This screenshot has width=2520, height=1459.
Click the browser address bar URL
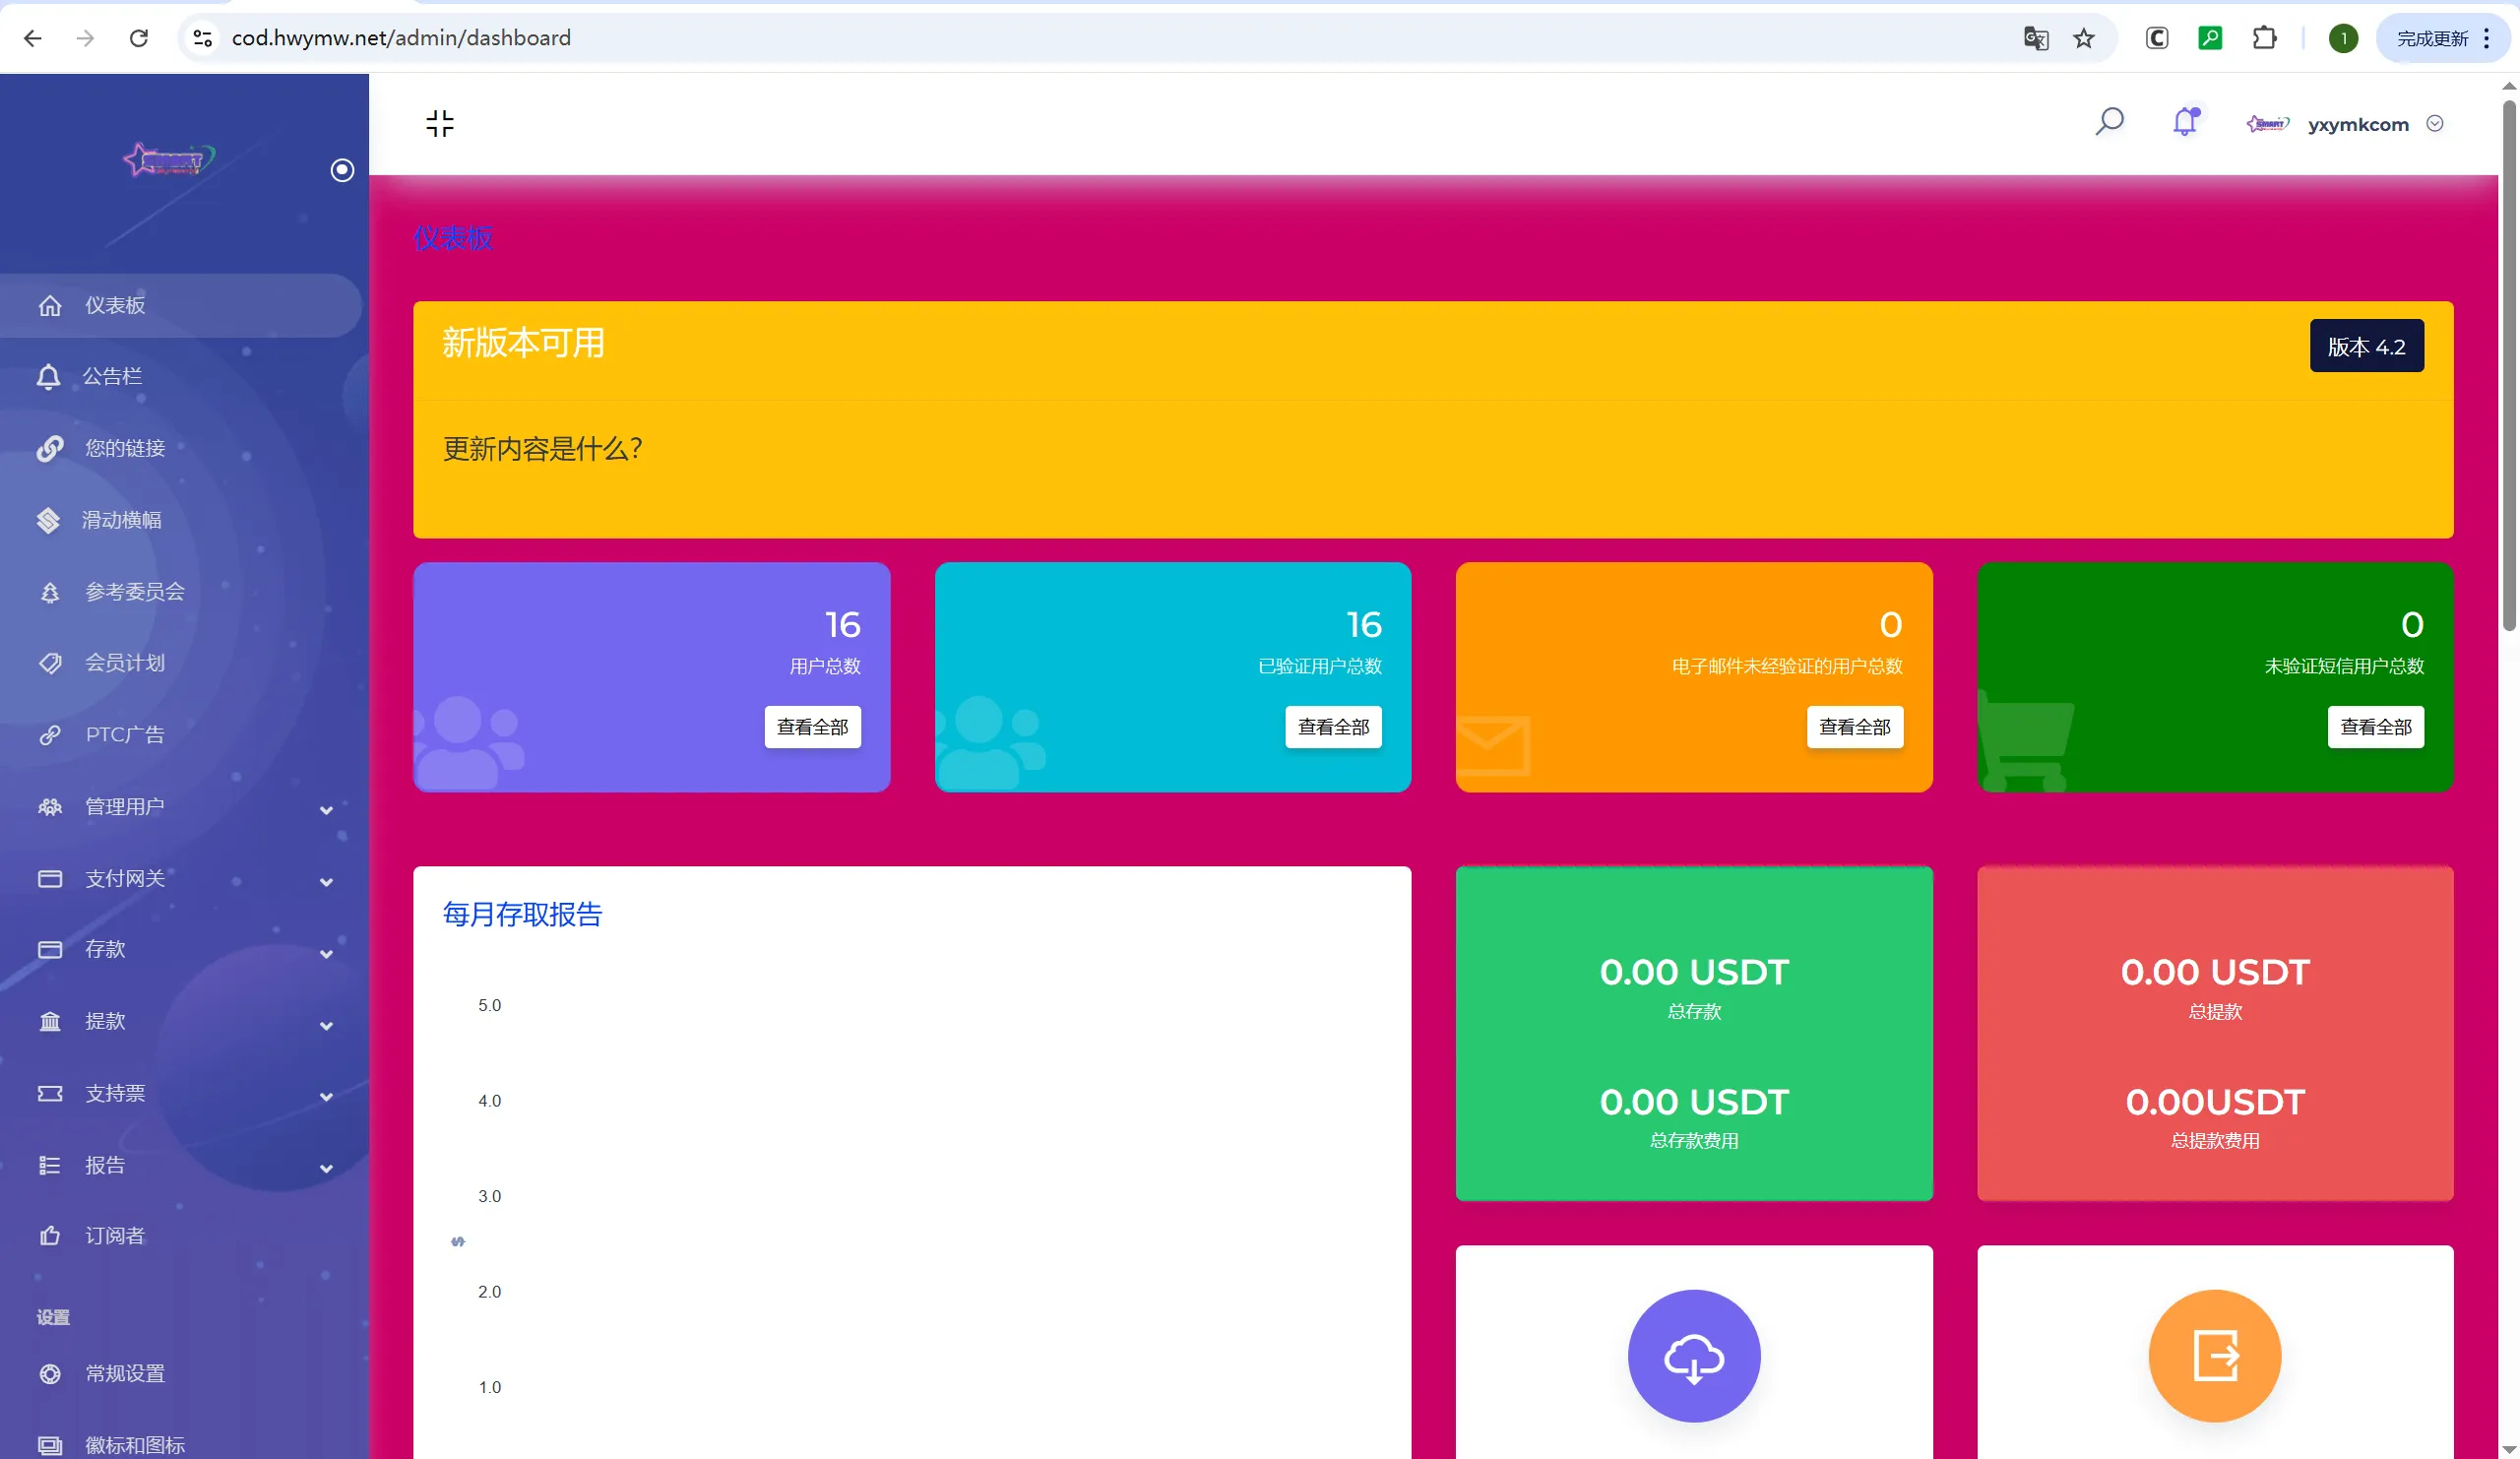[400, 38]
